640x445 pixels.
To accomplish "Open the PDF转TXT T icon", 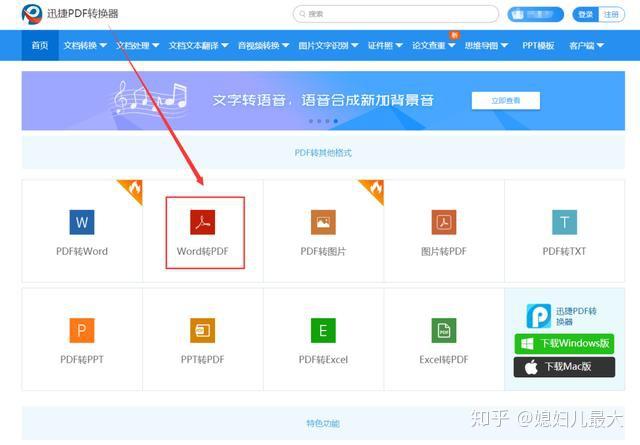I will [x=564, y=222].
